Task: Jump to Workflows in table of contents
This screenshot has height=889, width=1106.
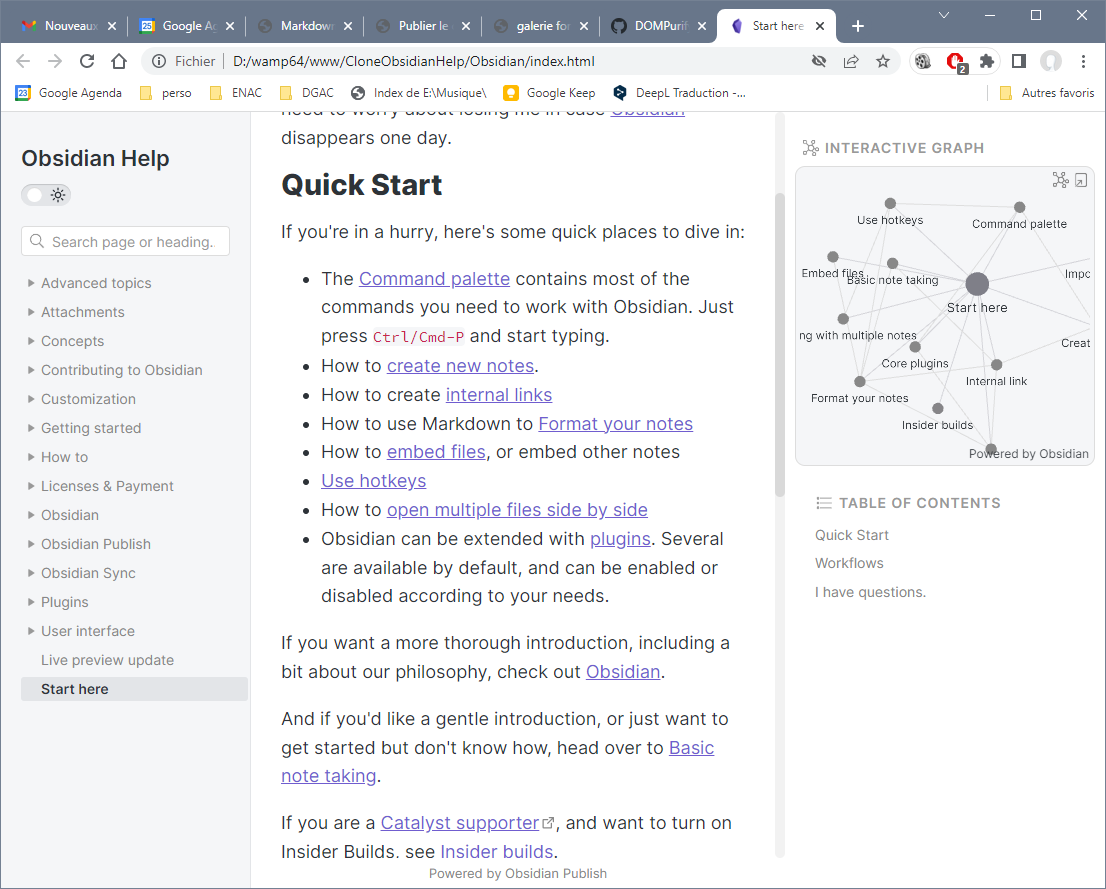Action: tap(849, 563)
